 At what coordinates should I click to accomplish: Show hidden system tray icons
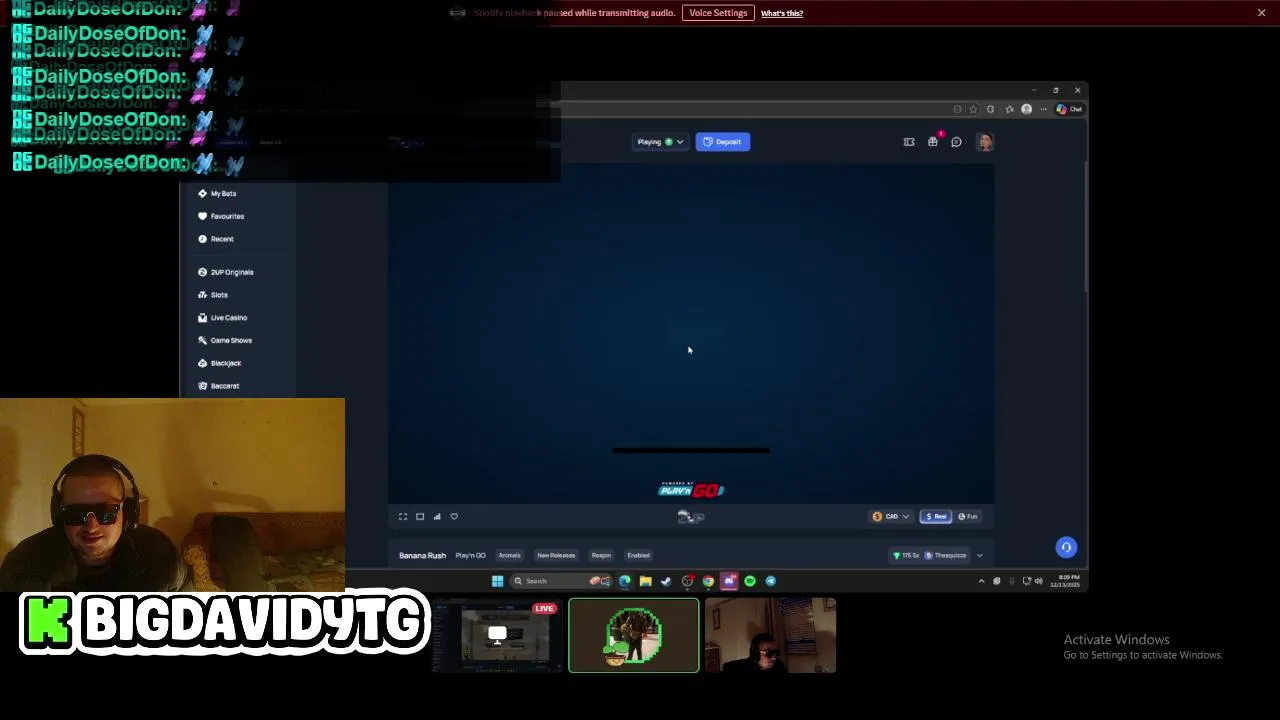pos(981,581)
